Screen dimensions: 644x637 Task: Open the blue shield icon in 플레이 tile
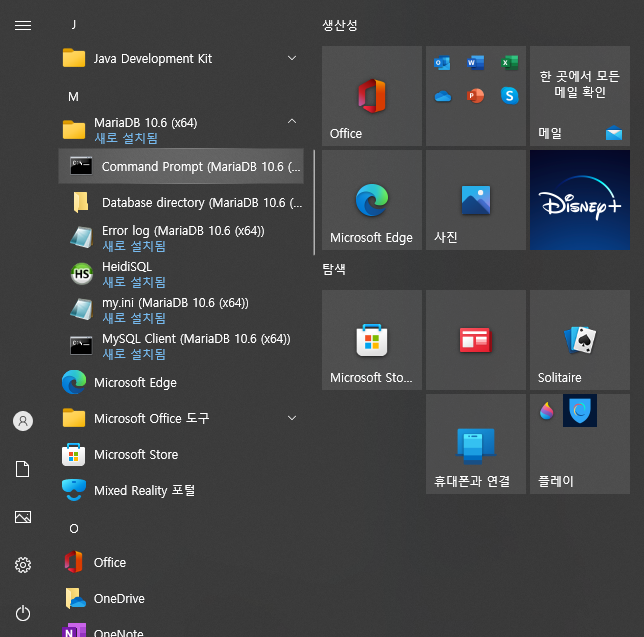point(580,411)
